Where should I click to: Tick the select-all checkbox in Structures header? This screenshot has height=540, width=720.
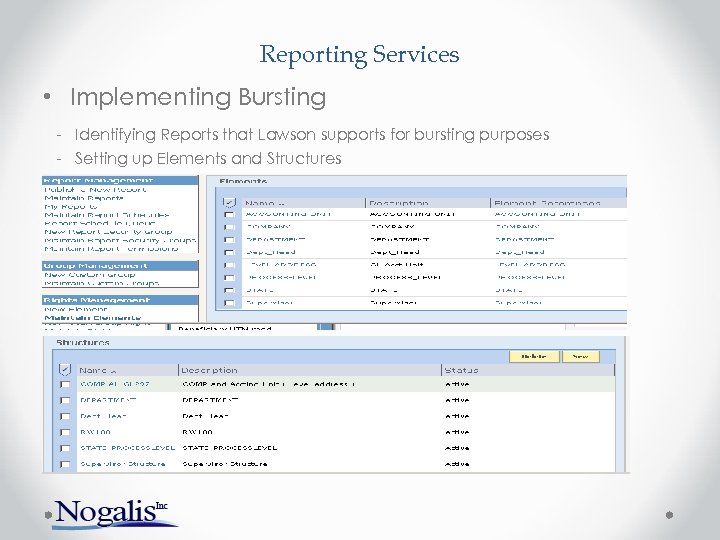click(x=65, y=370)
